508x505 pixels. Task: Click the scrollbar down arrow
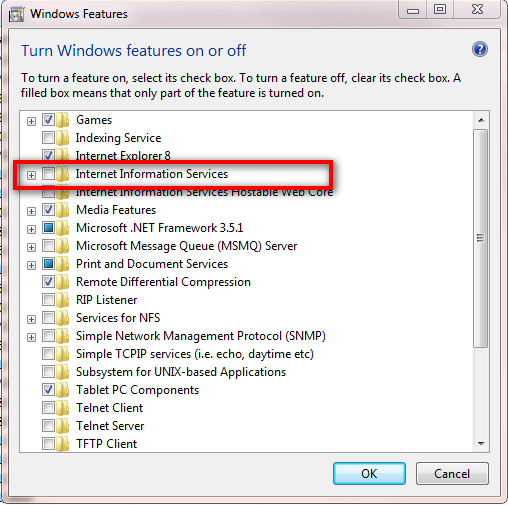point(481,444)
